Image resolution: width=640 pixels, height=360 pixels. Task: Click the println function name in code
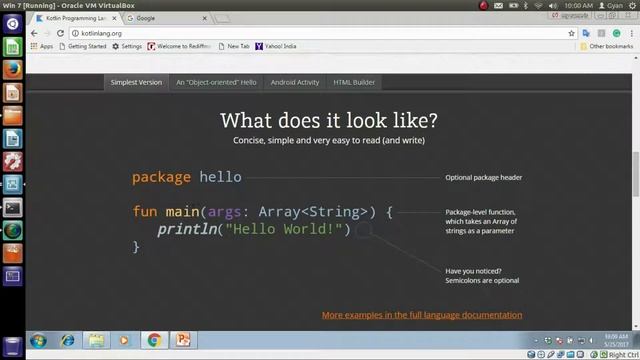tap(188, 229)
